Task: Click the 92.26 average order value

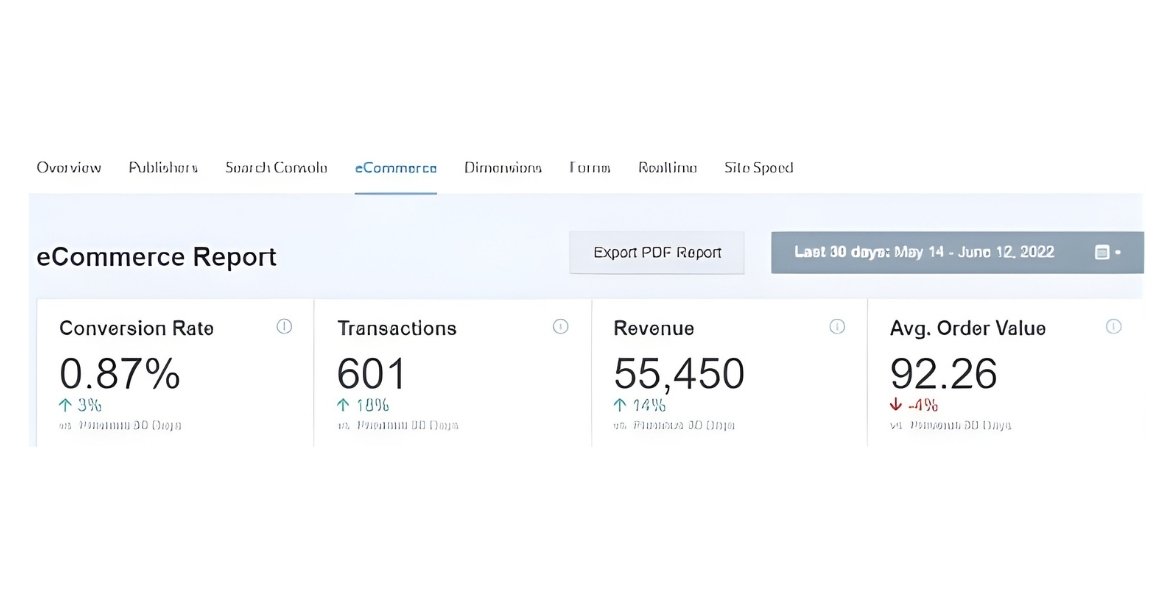Action: coord(943,374)
